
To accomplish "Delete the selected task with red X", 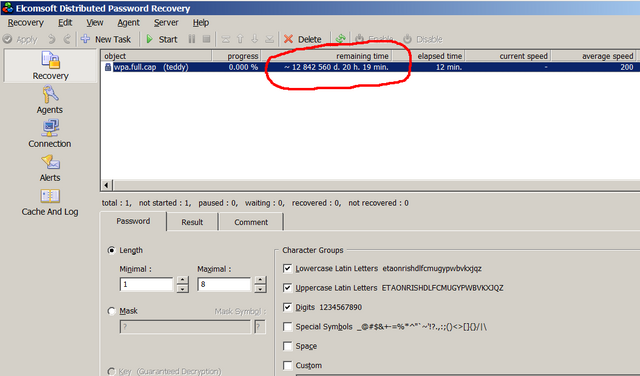I will tap(289, 39).
